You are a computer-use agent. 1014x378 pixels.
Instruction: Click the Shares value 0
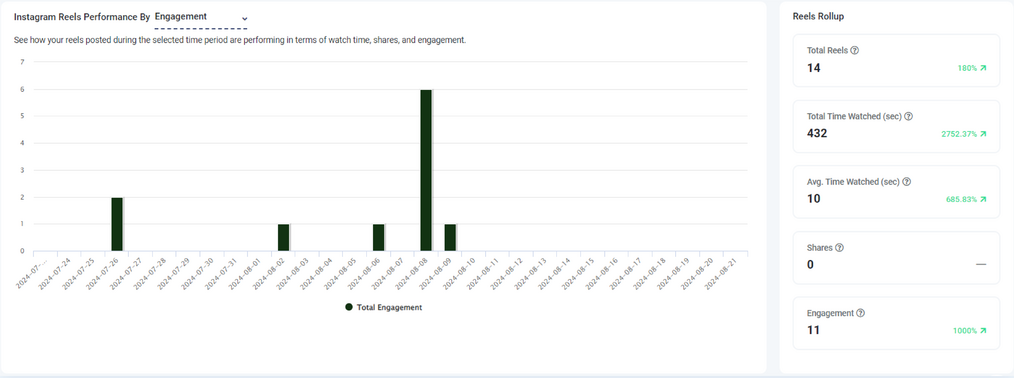point(810,265)
